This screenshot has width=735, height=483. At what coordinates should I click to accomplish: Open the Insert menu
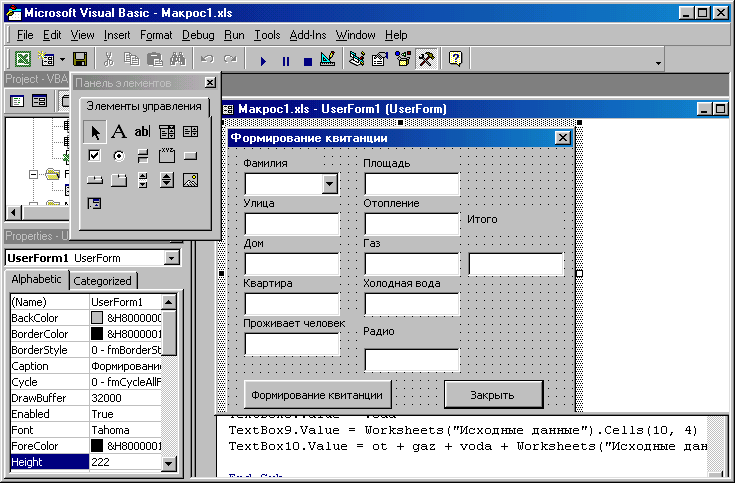(117, 35)
